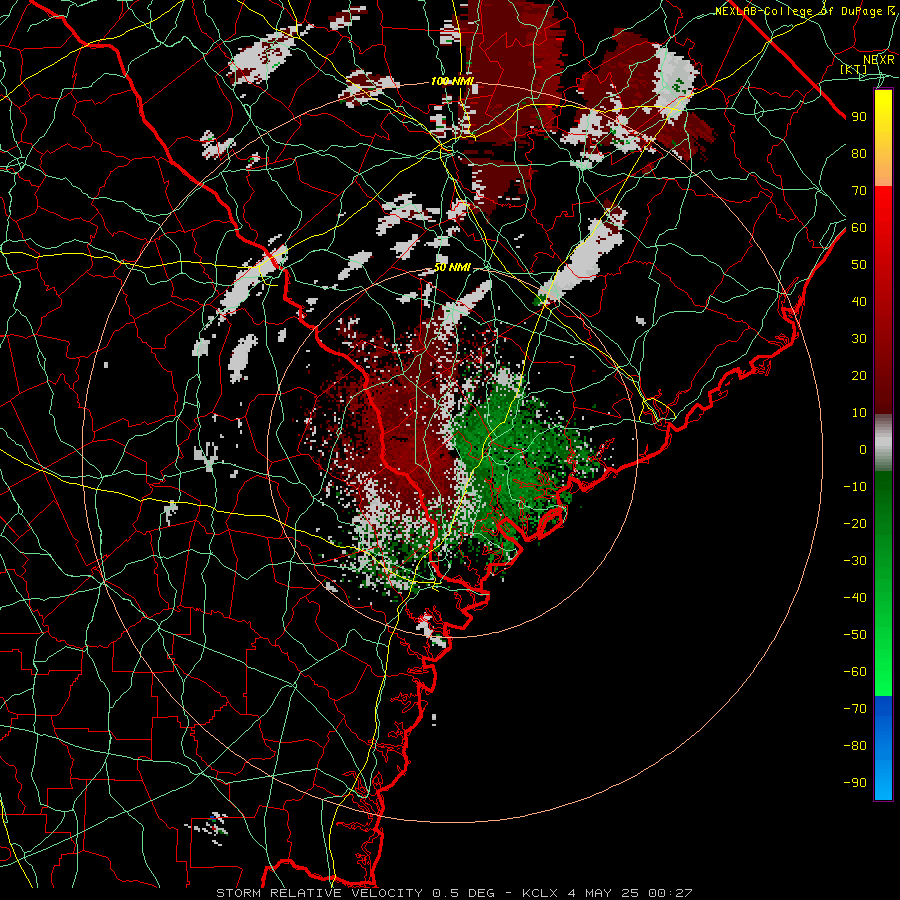The image size is (900, 900).
Task: Click the 20 value on the velocity scale
Action: (x=859, y=375)
